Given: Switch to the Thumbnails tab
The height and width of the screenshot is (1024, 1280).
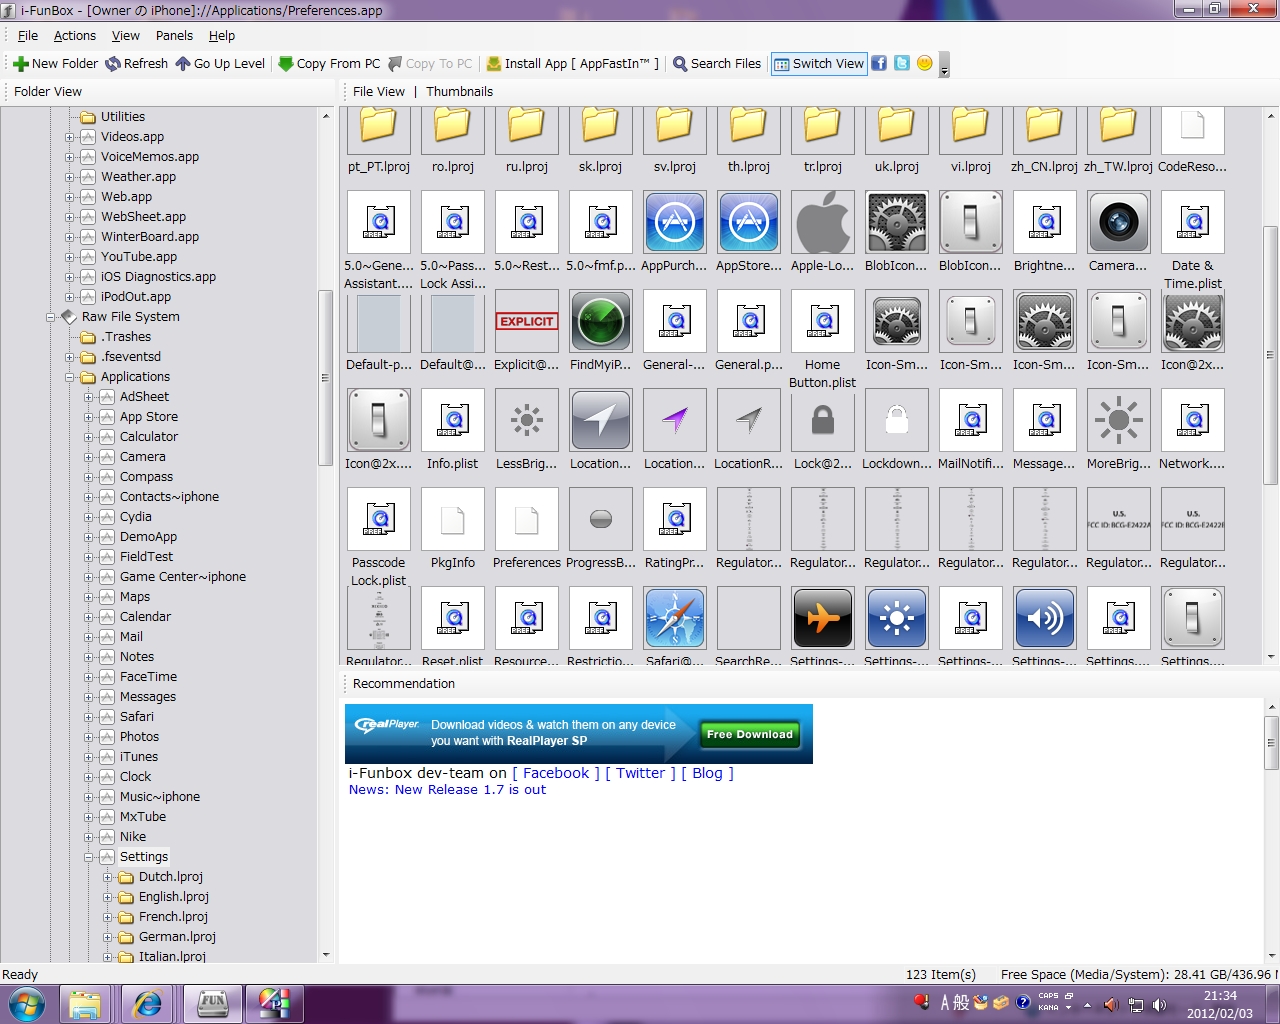Looking at the screenshot, I should (x=460, y=91).
